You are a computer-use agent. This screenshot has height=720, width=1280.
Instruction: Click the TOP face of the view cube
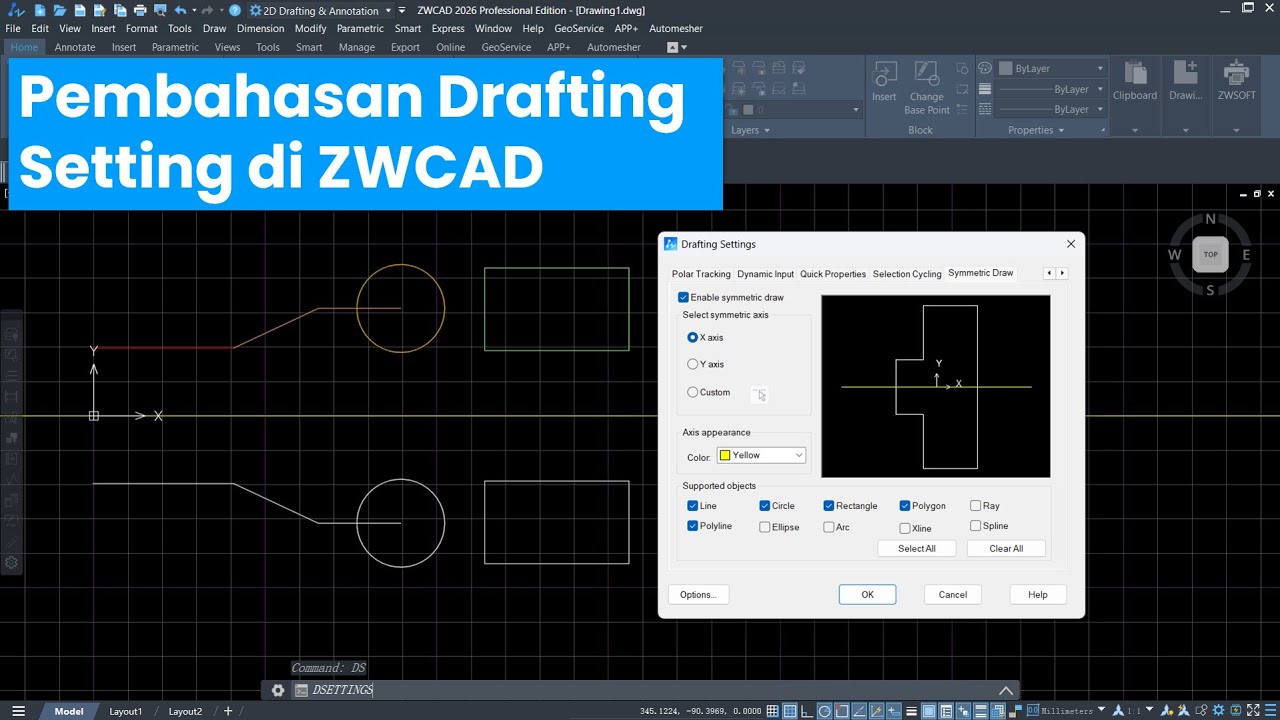(x=1210, y=254)
